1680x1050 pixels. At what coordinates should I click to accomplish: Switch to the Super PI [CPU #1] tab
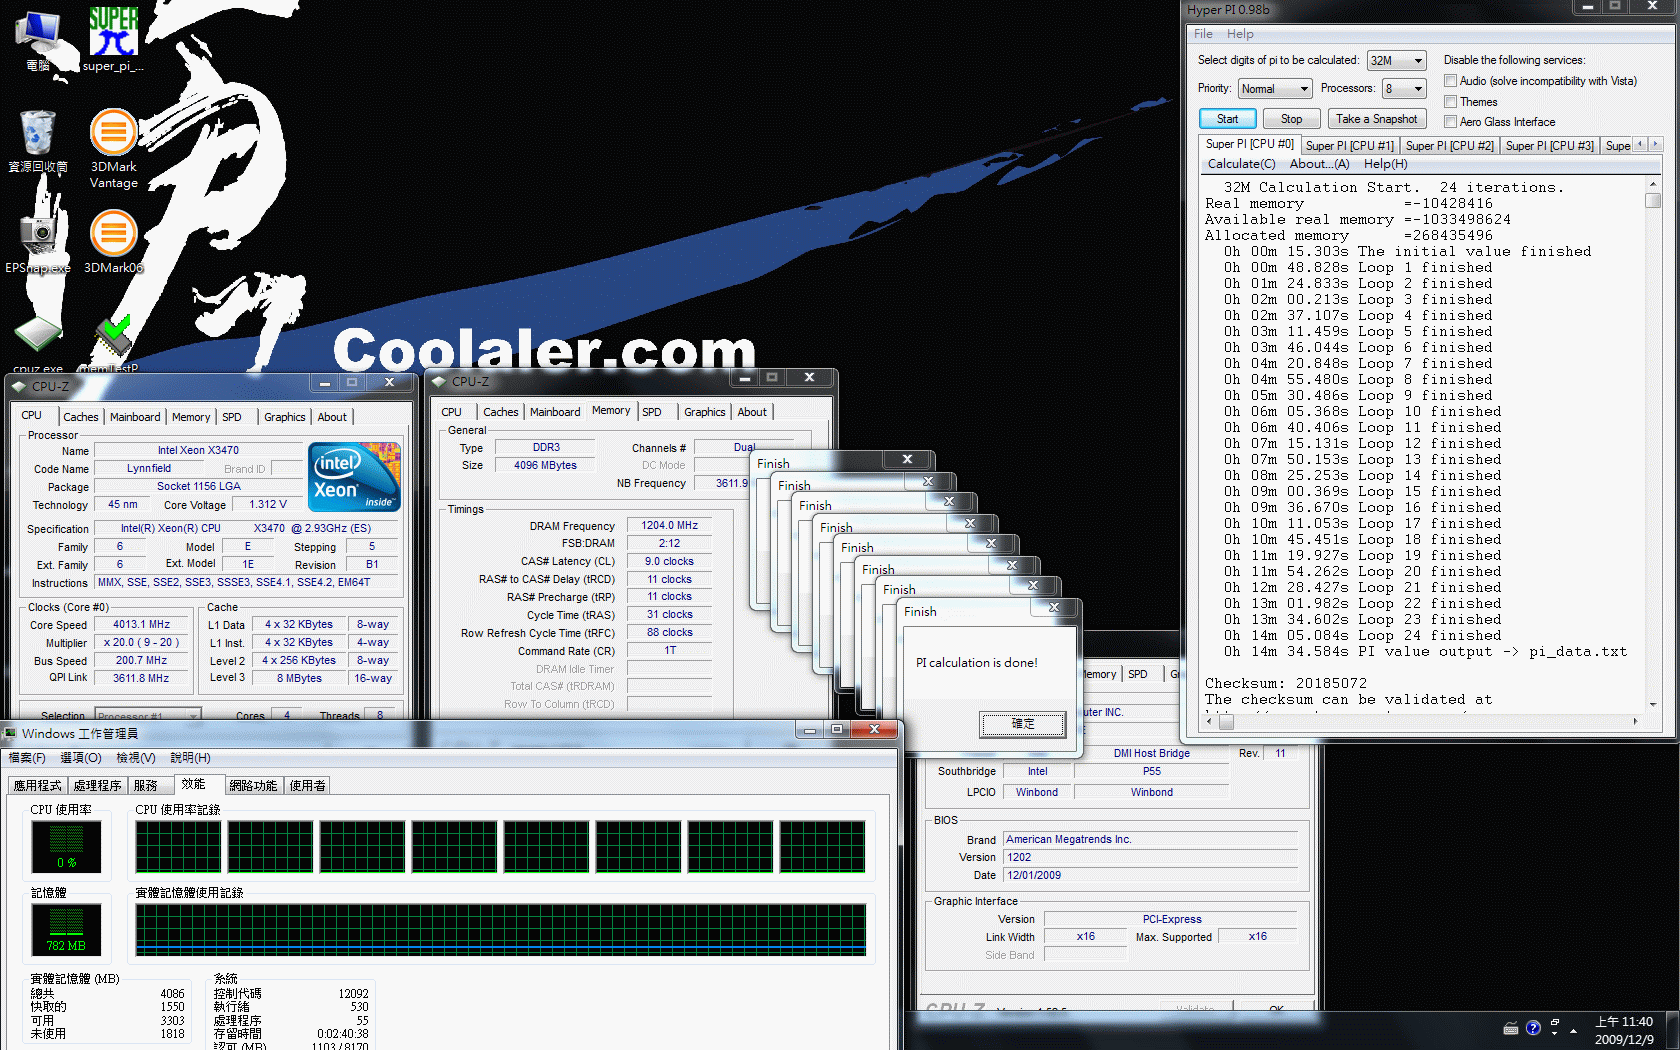[1349, 146]
